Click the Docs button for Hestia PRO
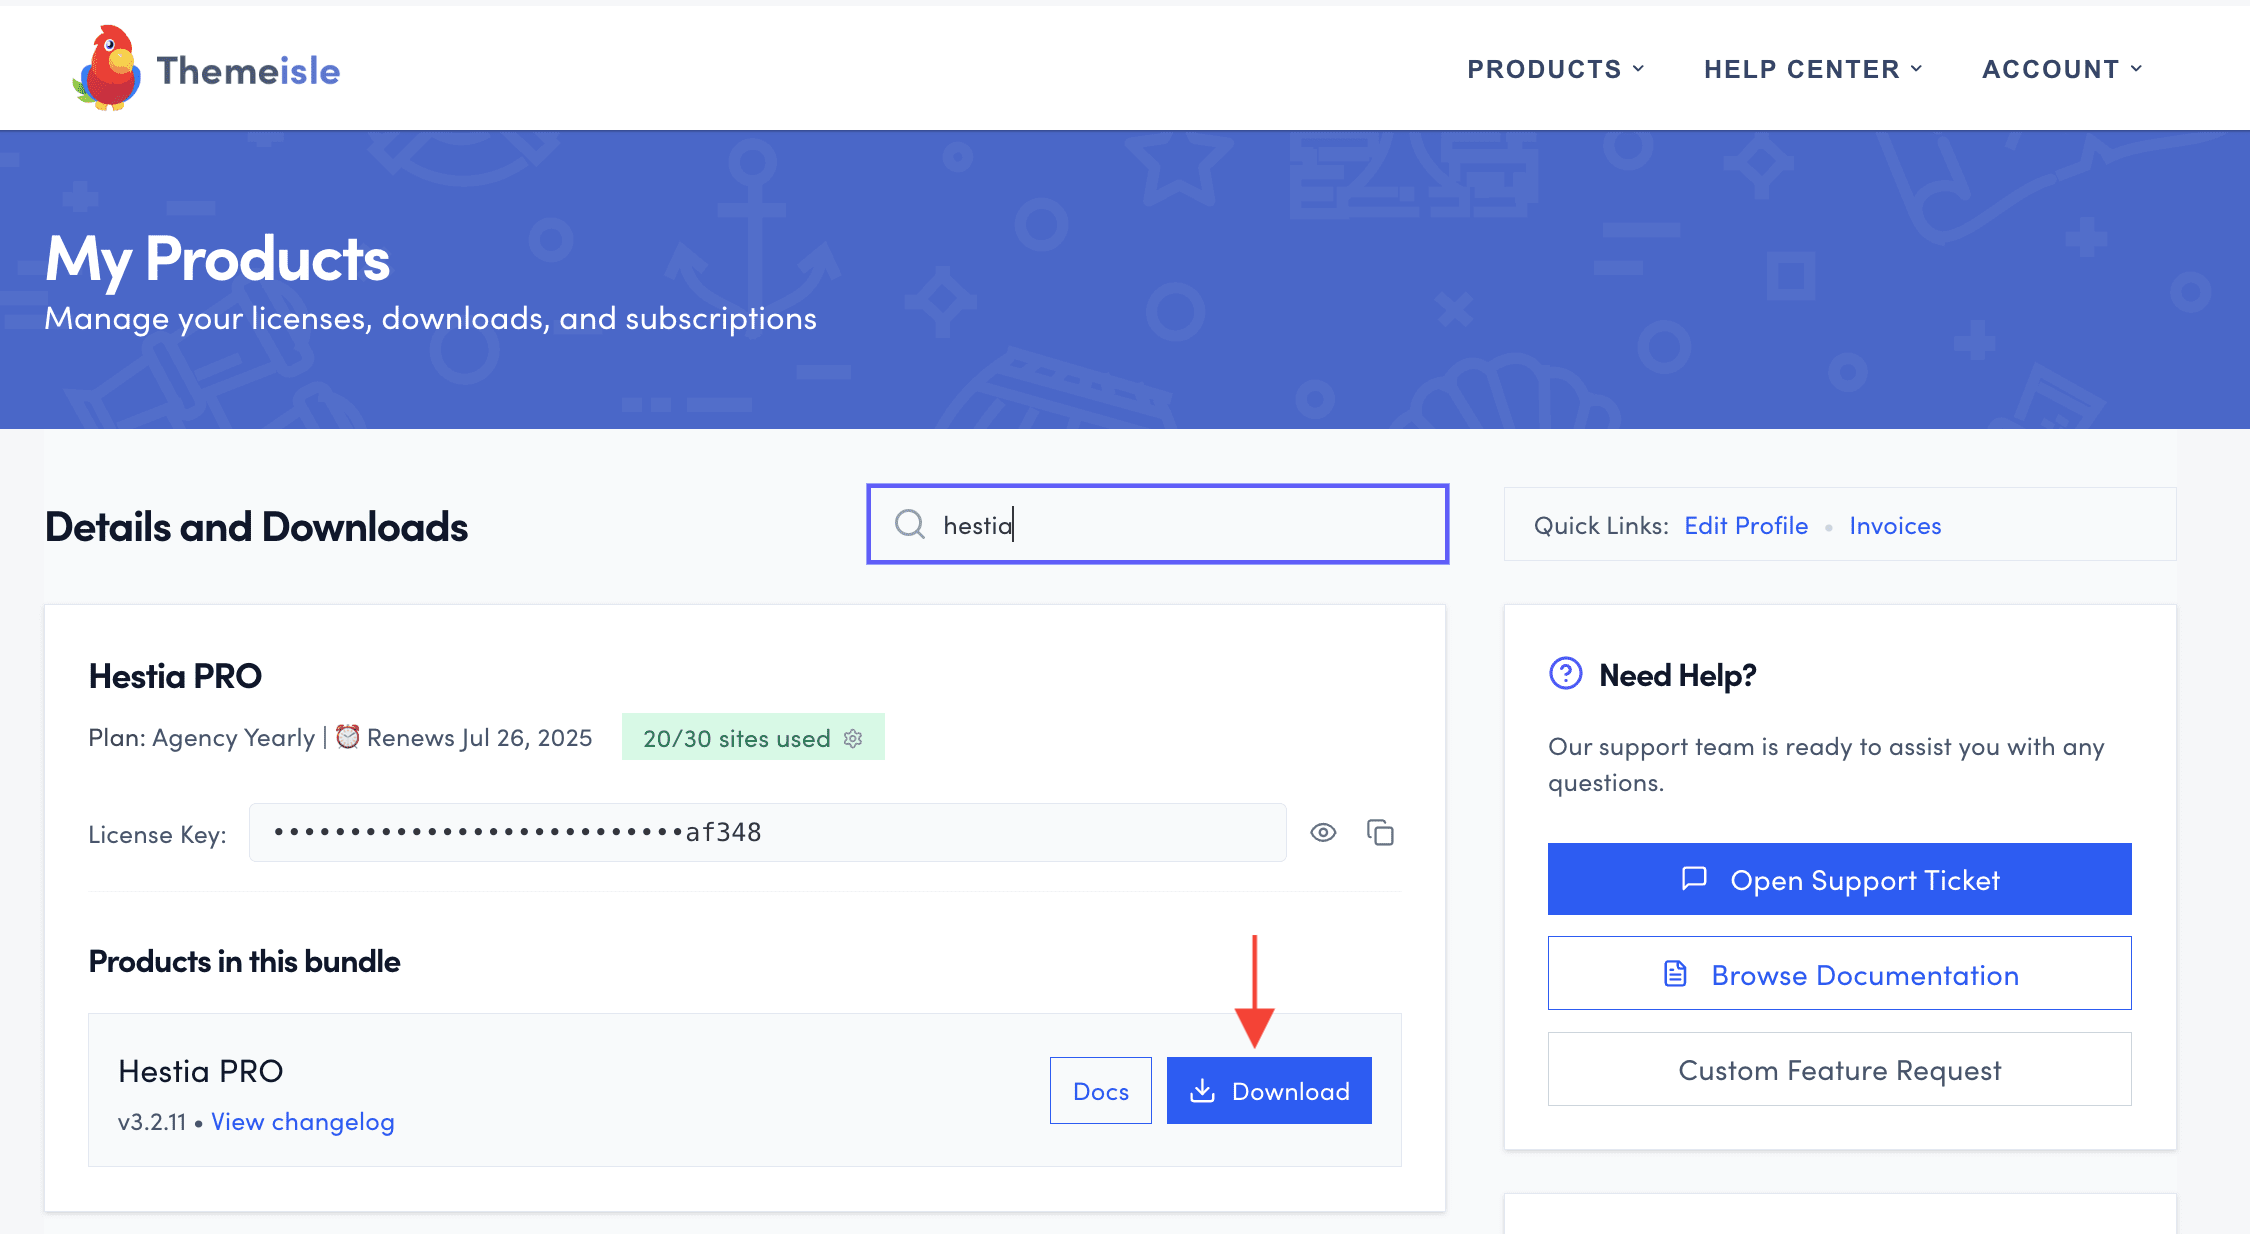The width and height of the screenshot is (2250, 1234). [x=1100, y=1090]
